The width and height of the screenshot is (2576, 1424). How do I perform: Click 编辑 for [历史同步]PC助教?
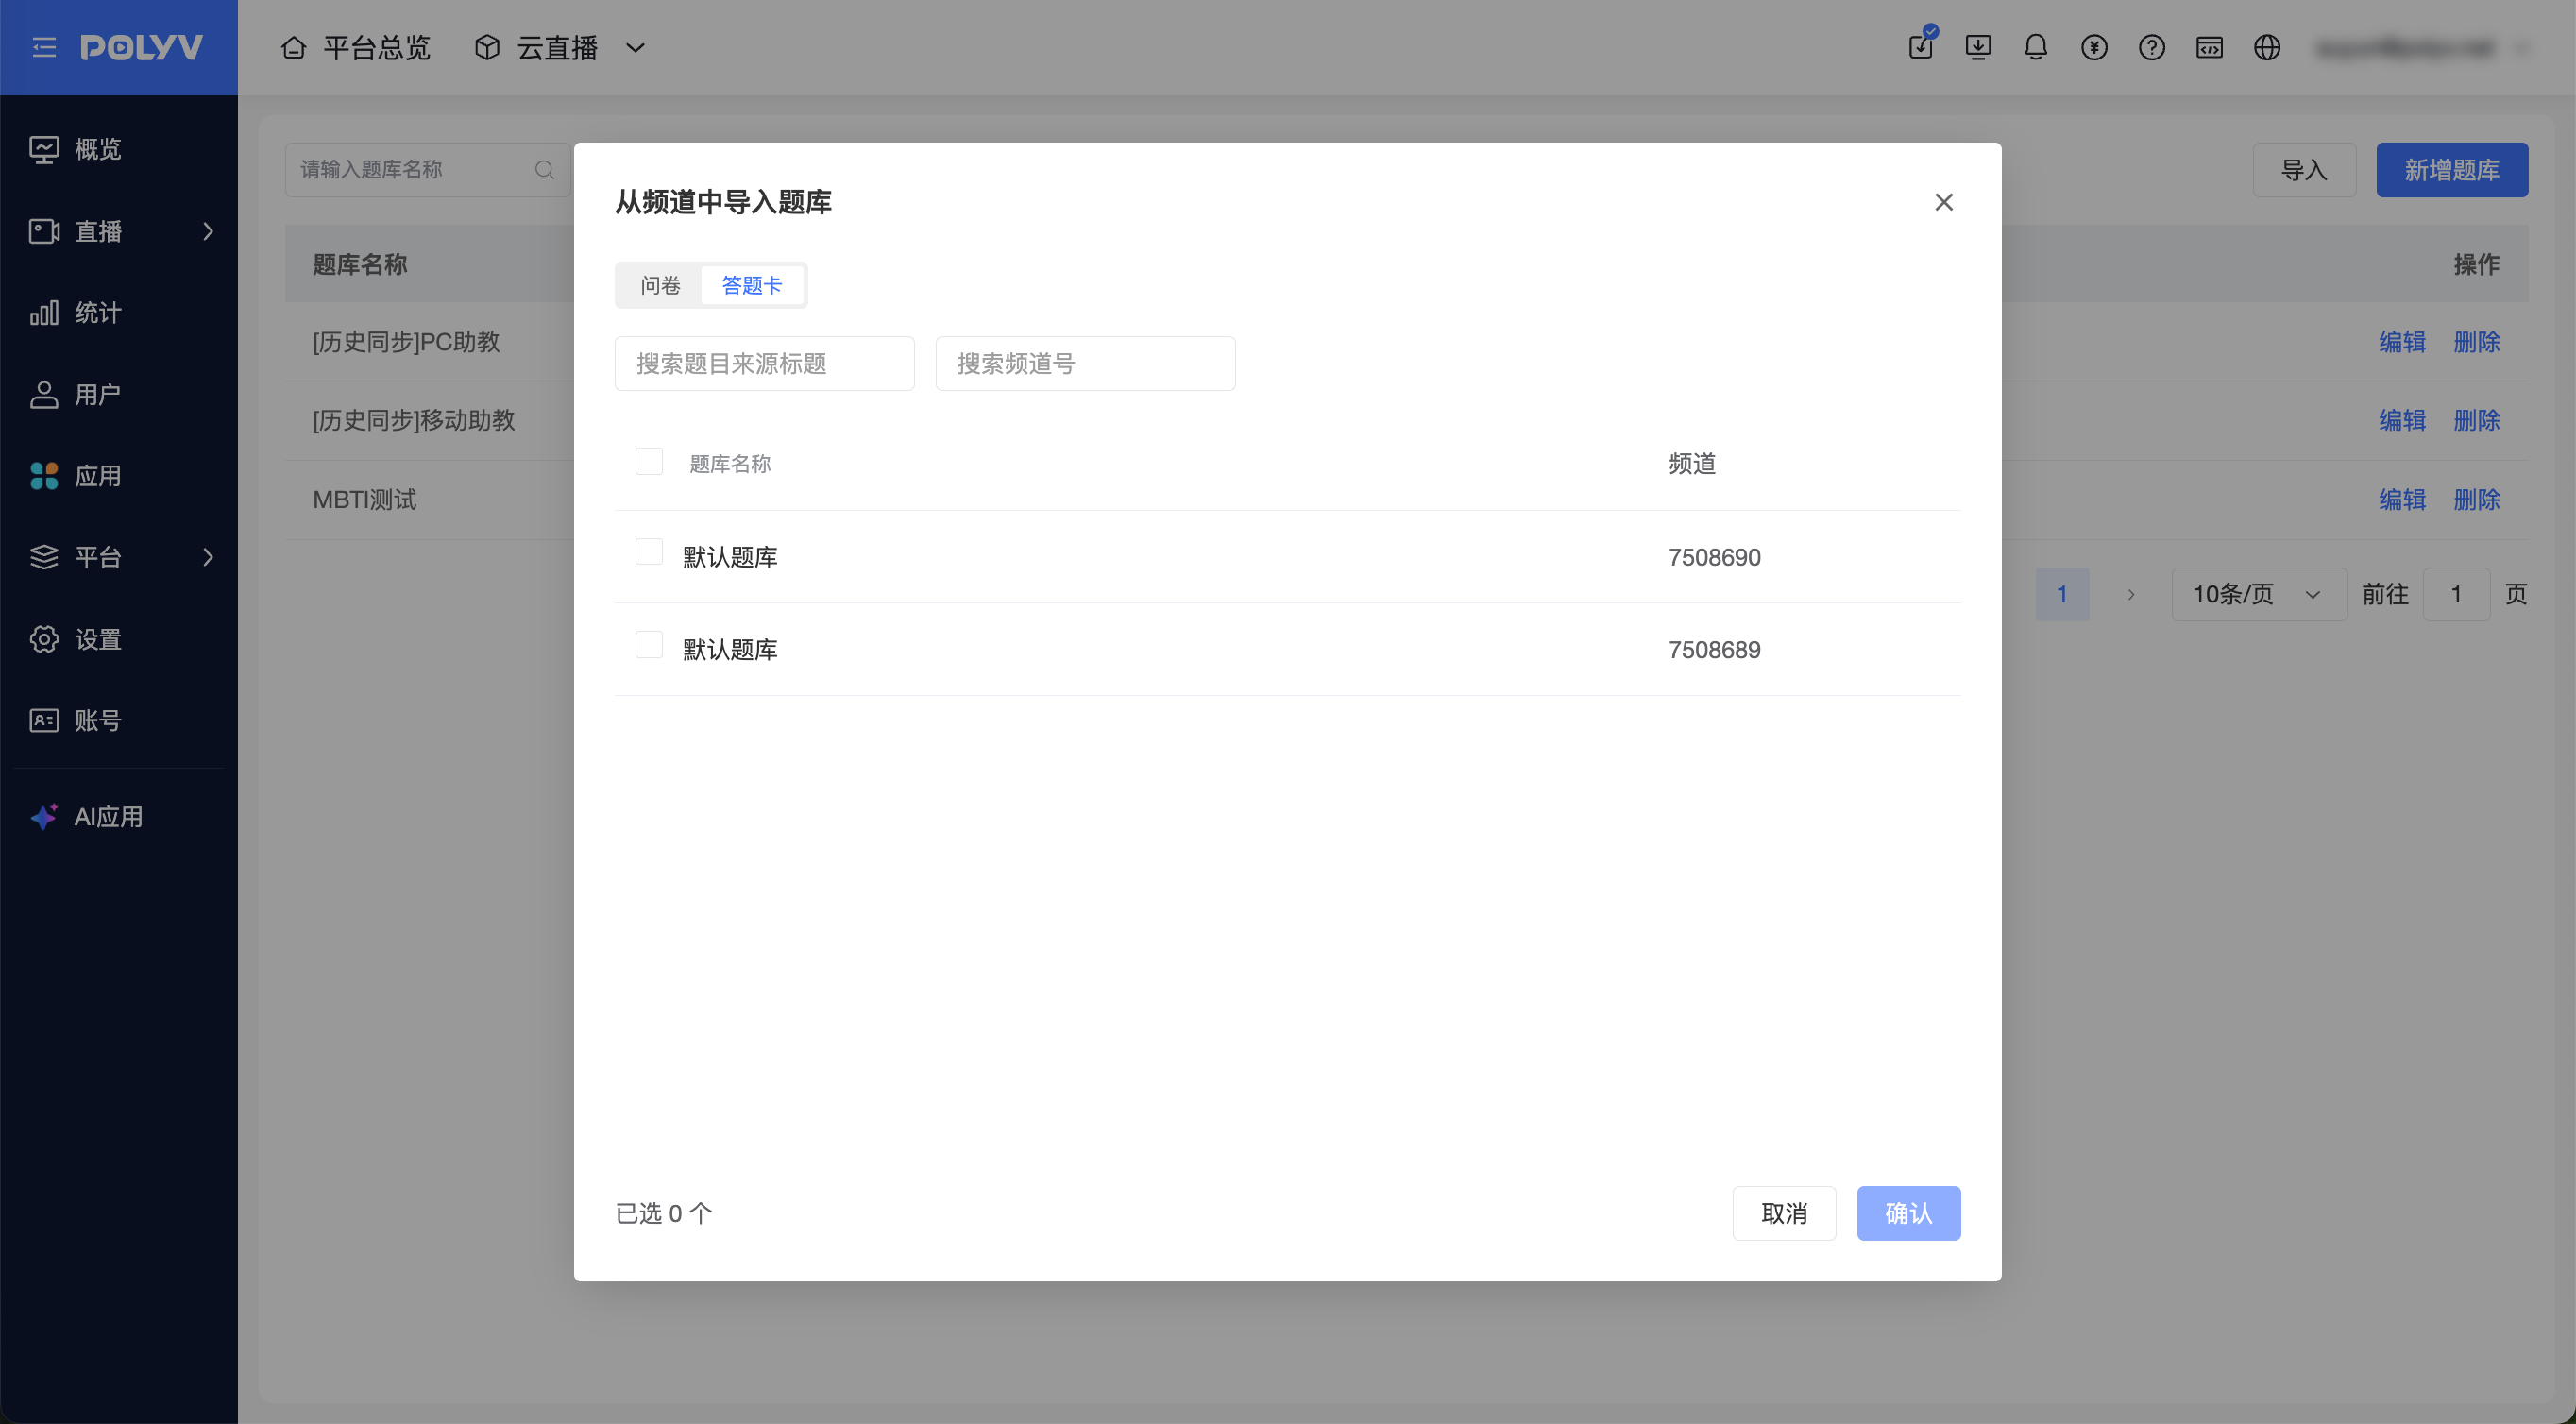click(2402, 342)
